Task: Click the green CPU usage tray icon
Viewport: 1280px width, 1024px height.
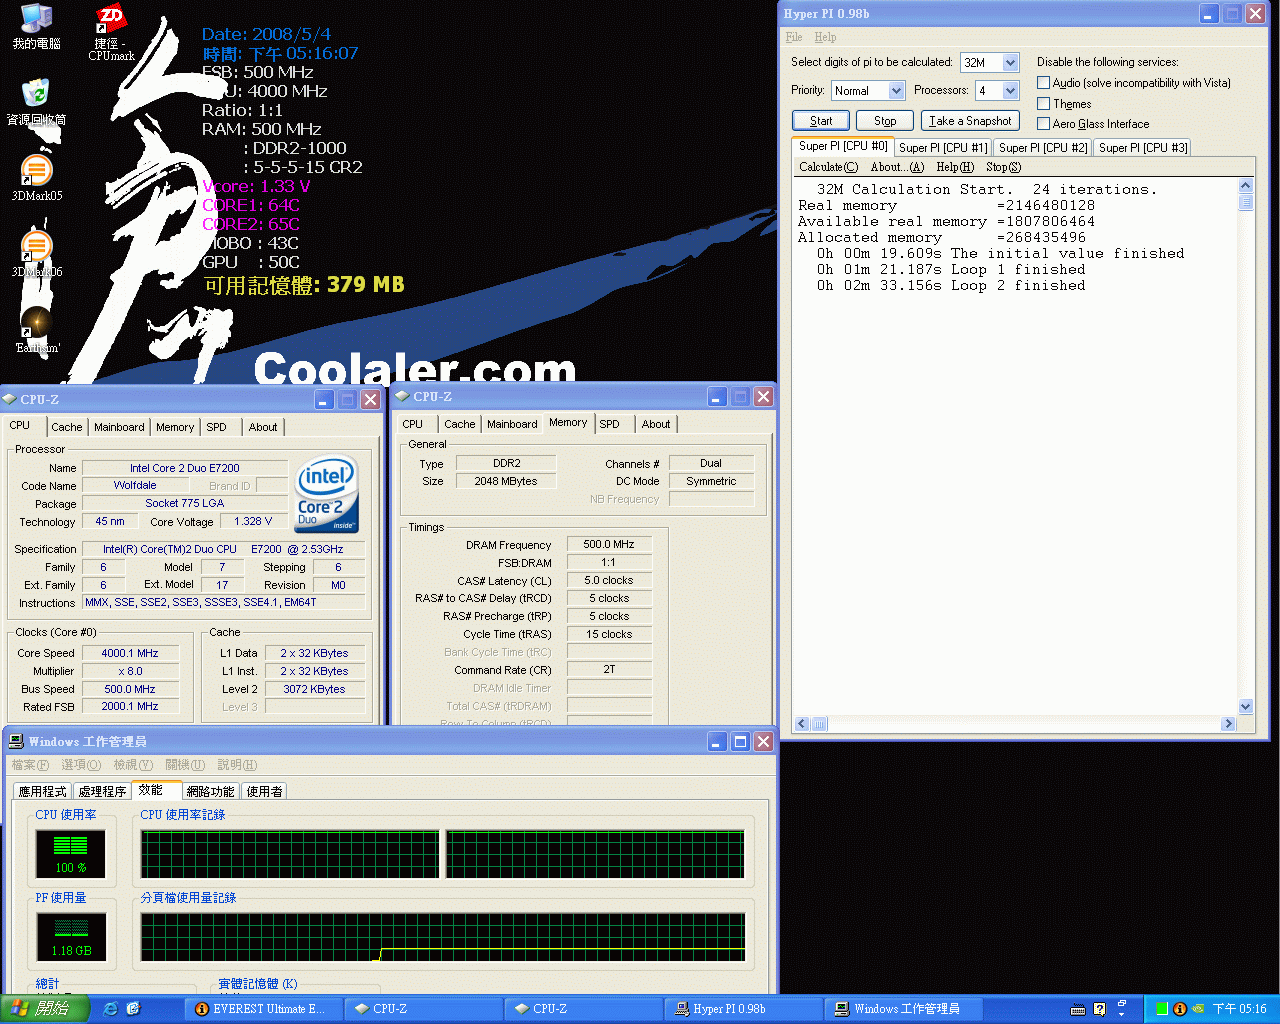Action: 1162,1009
